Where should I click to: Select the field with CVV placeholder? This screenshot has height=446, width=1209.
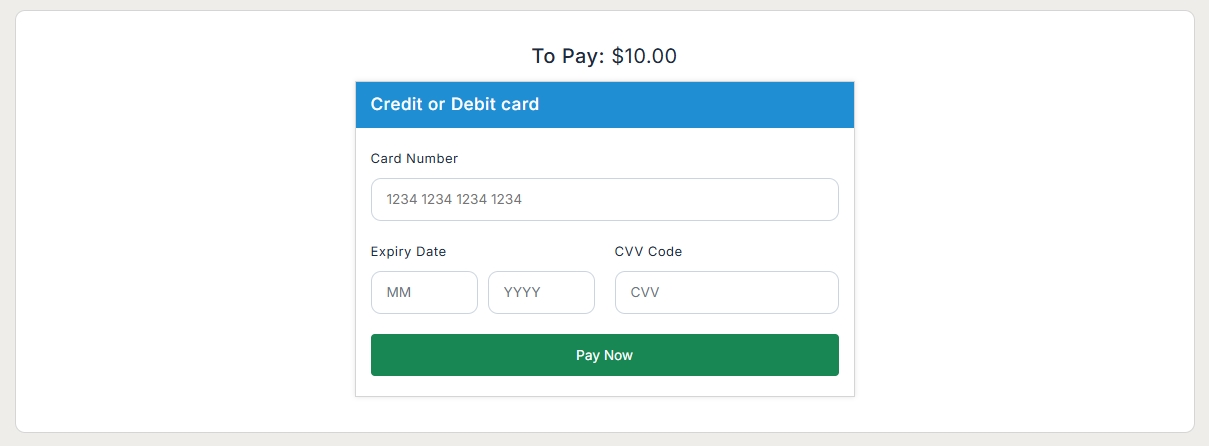(726, 292)
